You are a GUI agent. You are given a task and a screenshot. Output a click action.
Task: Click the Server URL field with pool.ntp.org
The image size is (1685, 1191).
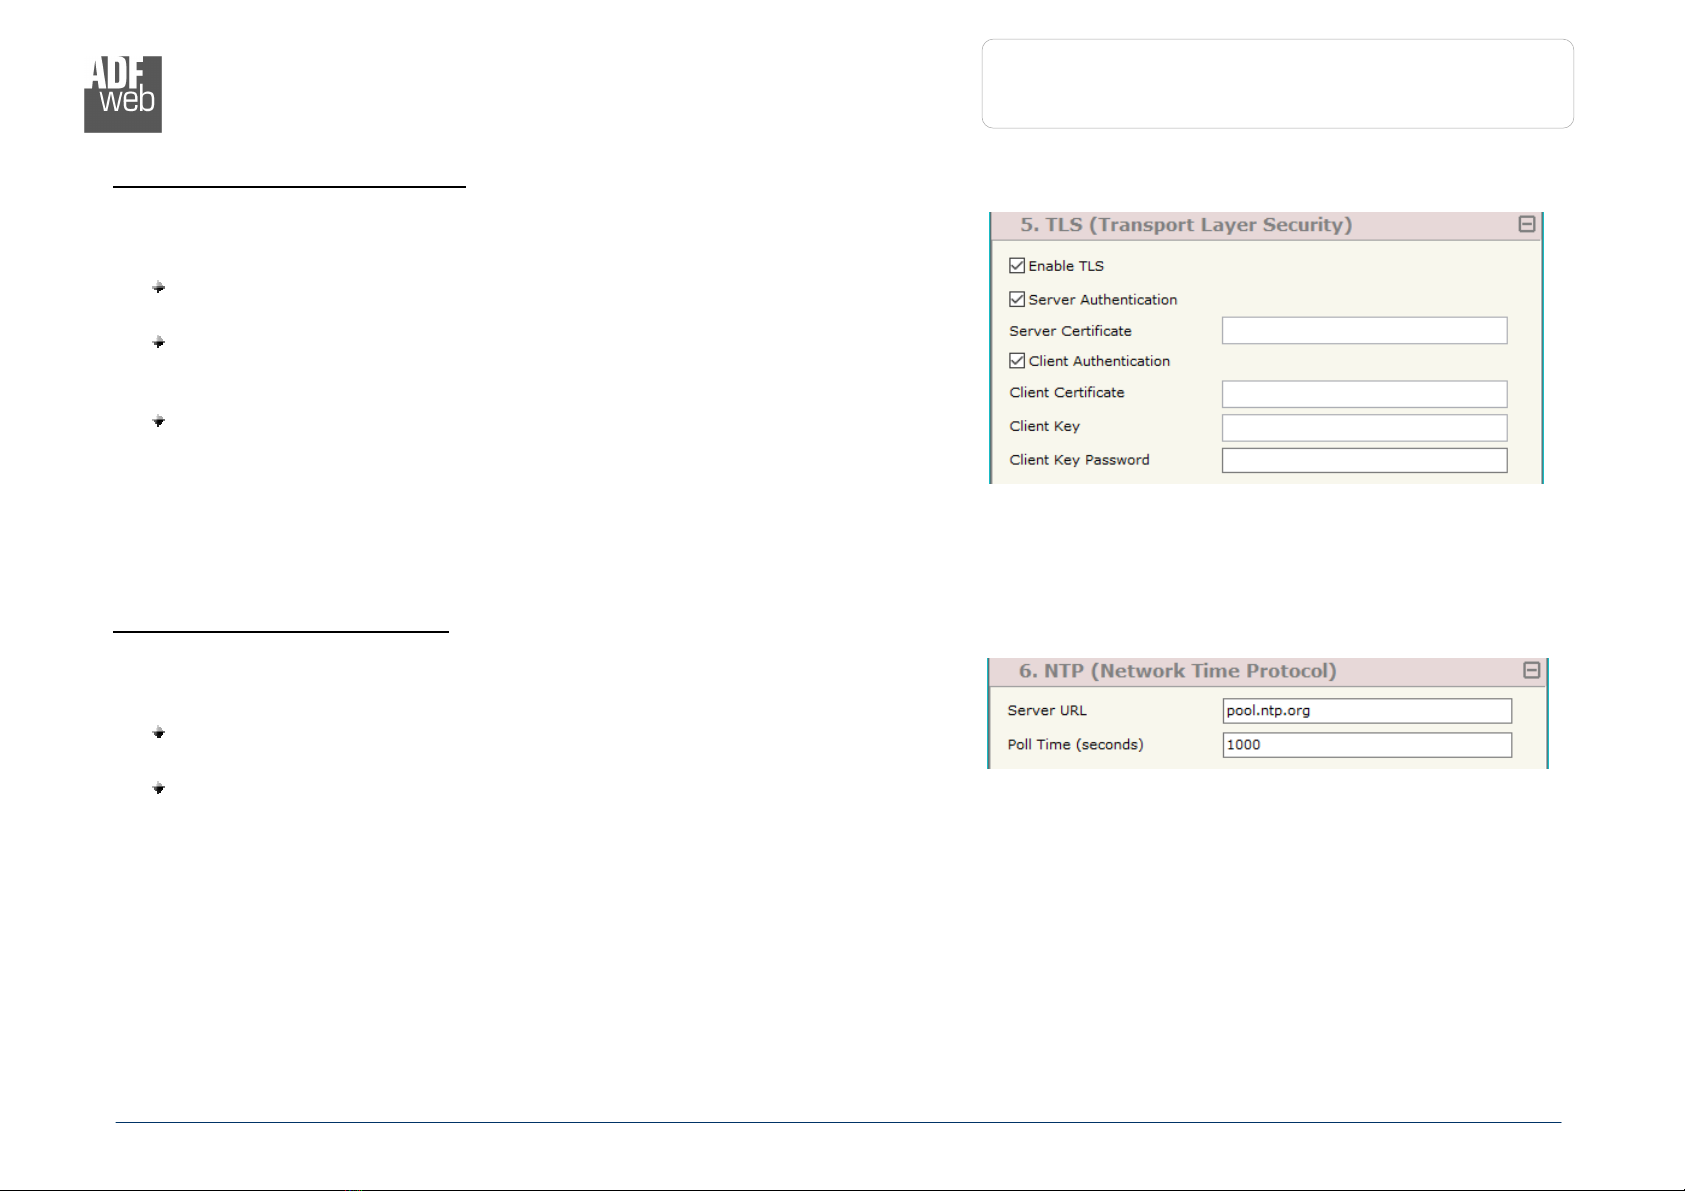[1368, 711]
